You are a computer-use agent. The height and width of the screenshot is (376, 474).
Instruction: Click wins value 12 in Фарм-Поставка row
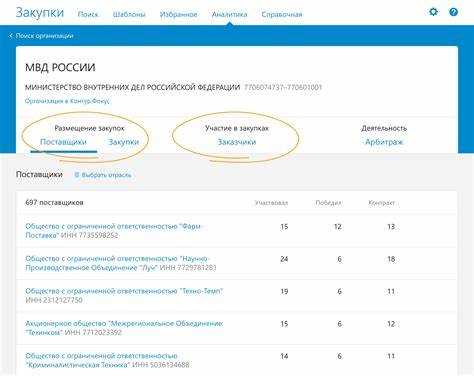pyautogui.click(x=338, y=227)
